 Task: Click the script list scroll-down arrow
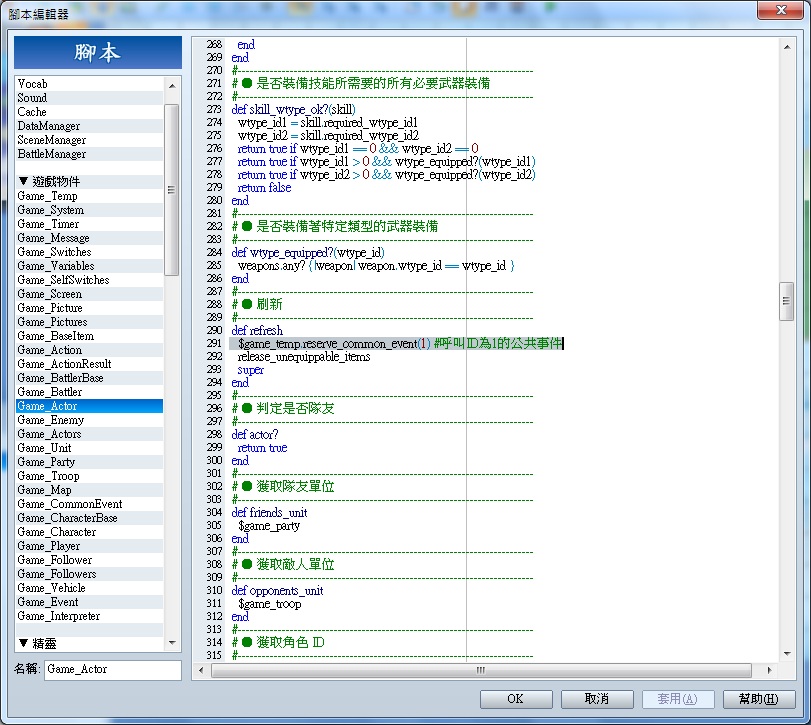point(172,643)
